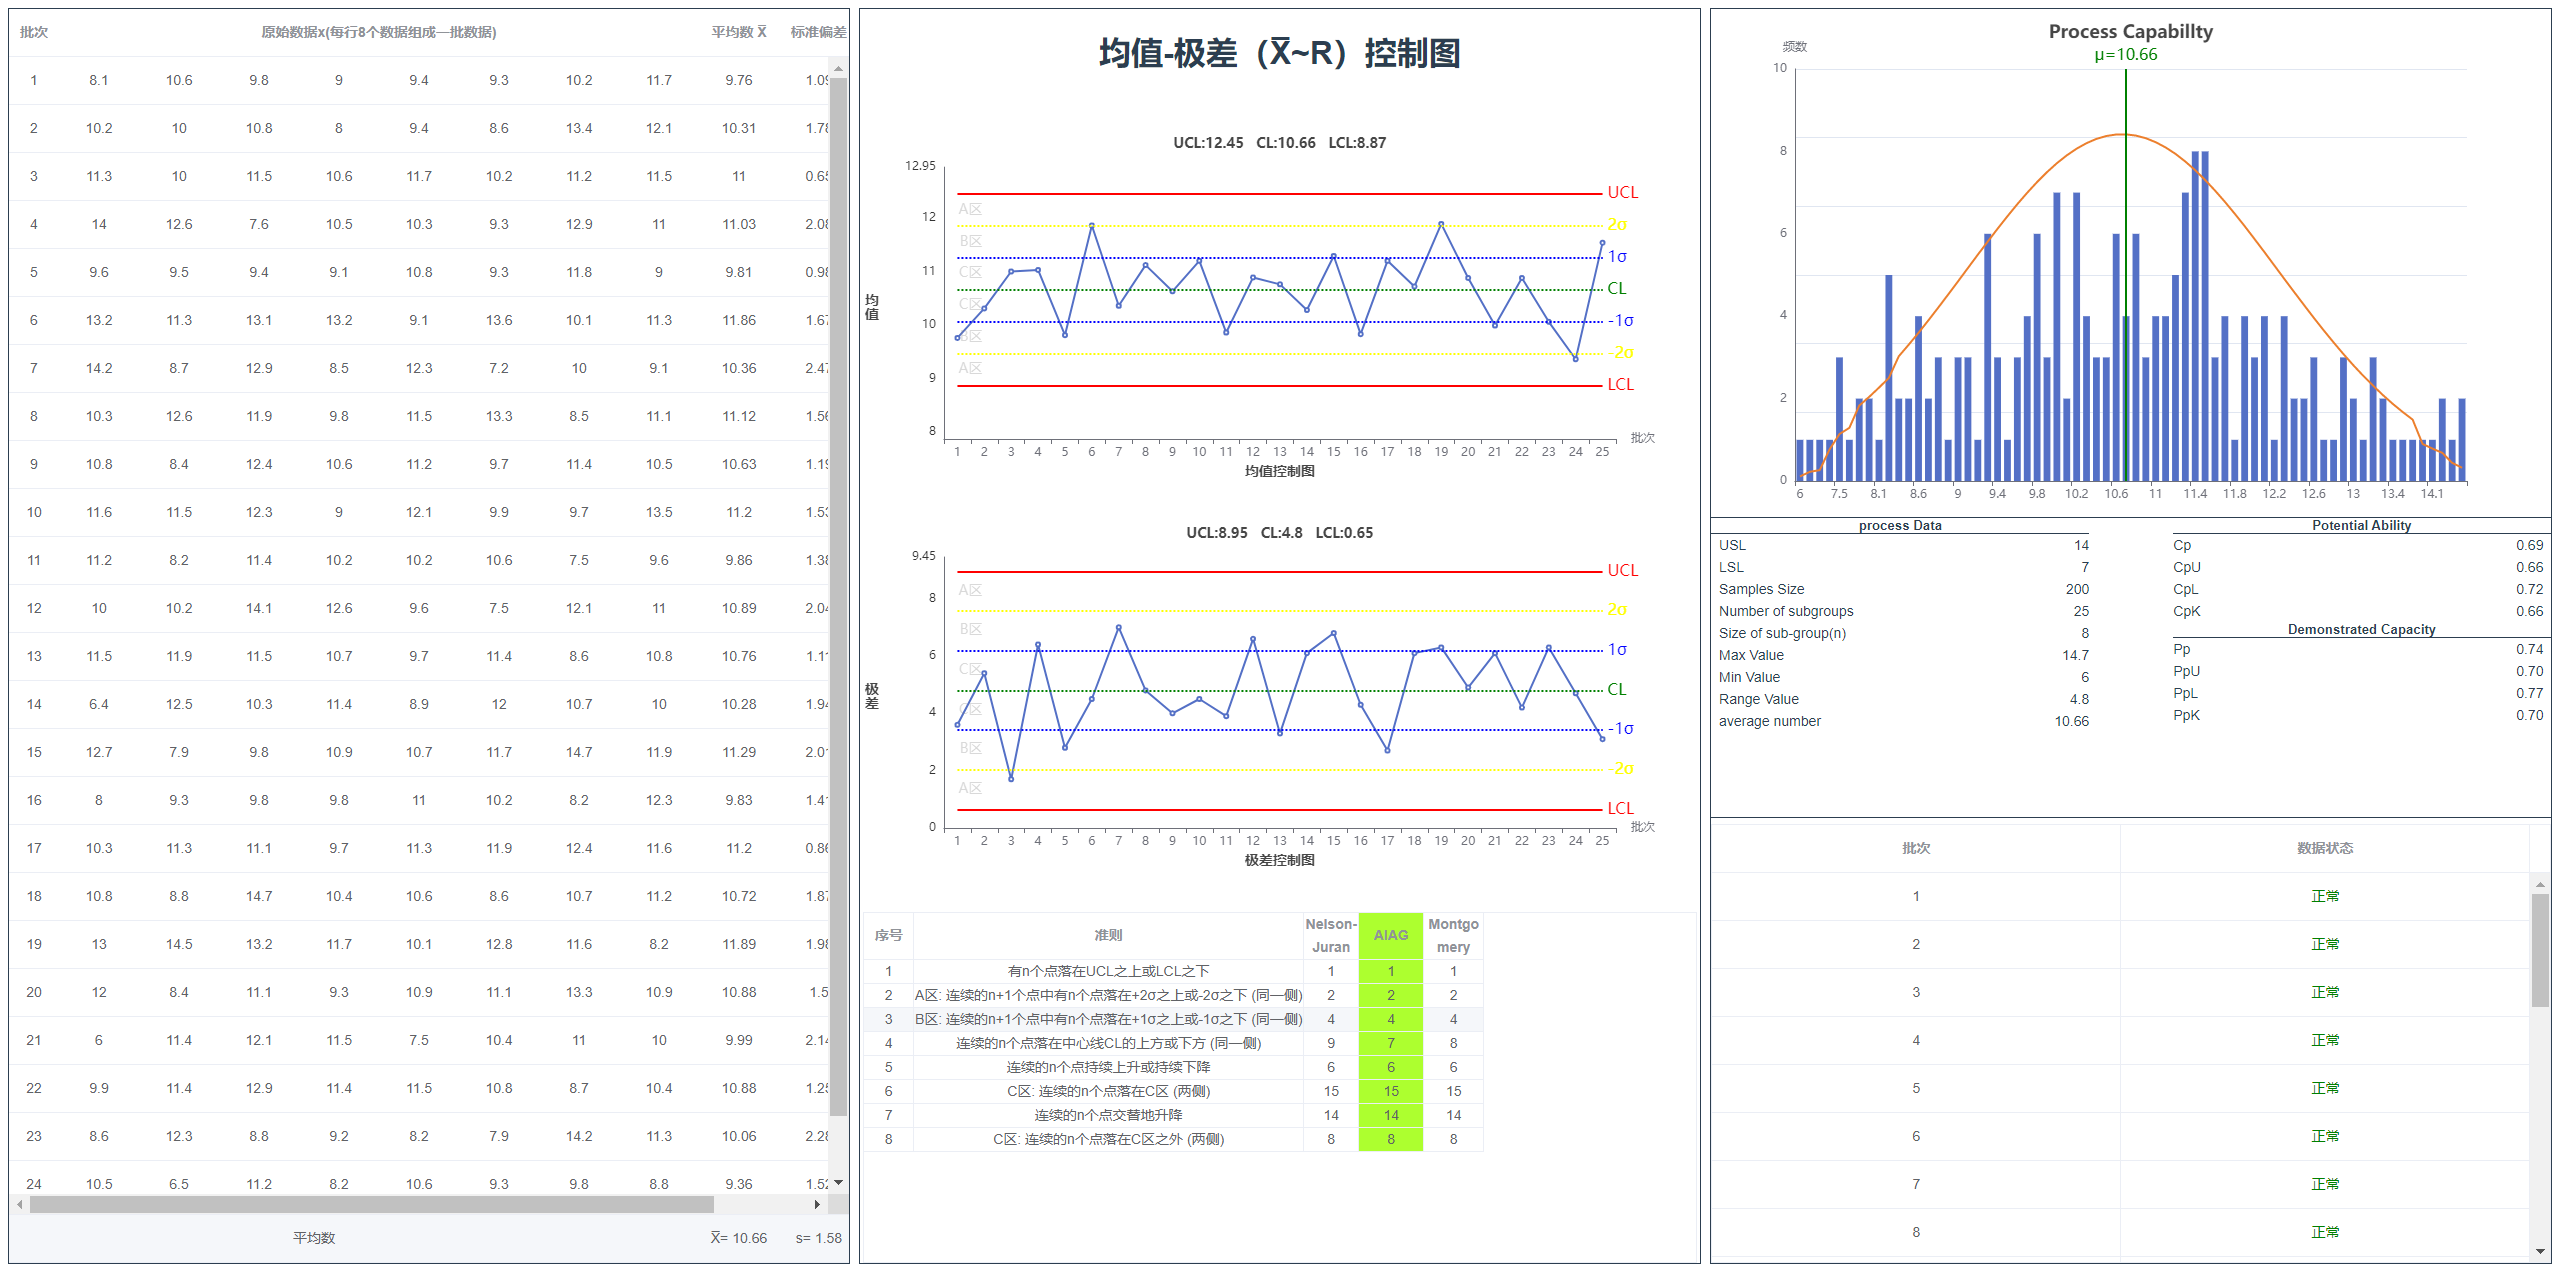Click the 批次 header in data table
The height and width of the screenshot is (1273, 2560).
[34, 32]
